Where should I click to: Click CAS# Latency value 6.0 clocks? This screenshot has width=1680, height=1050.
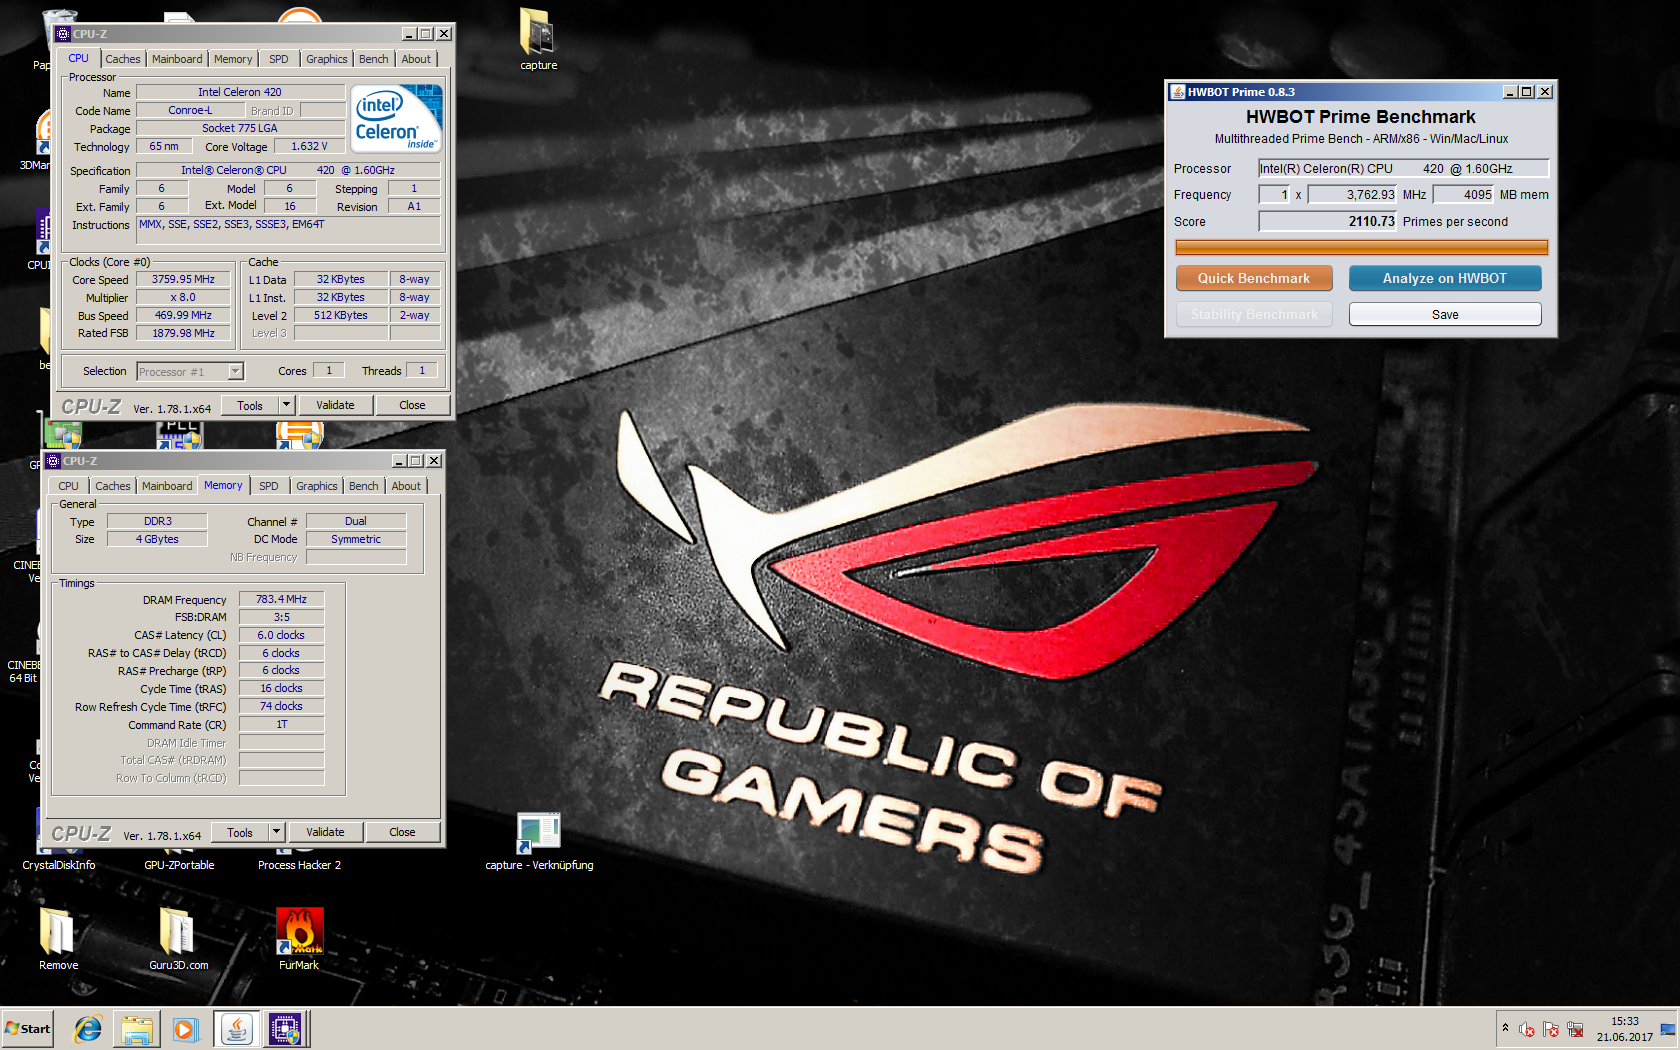tap(281, 635)
